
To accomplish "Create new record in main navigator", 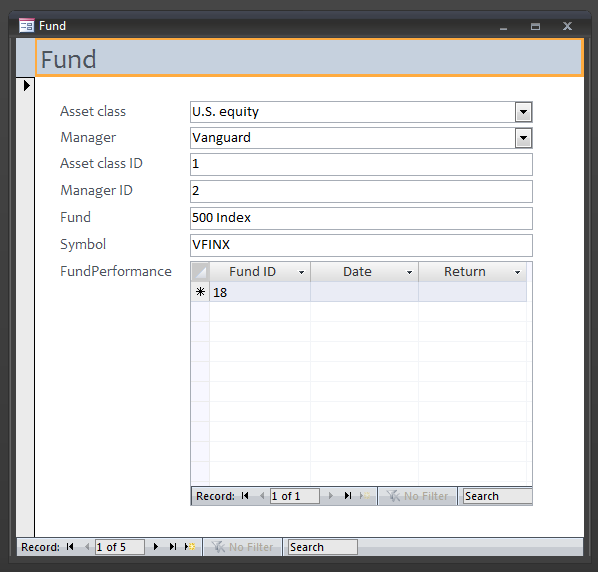I will coord(190,547).
